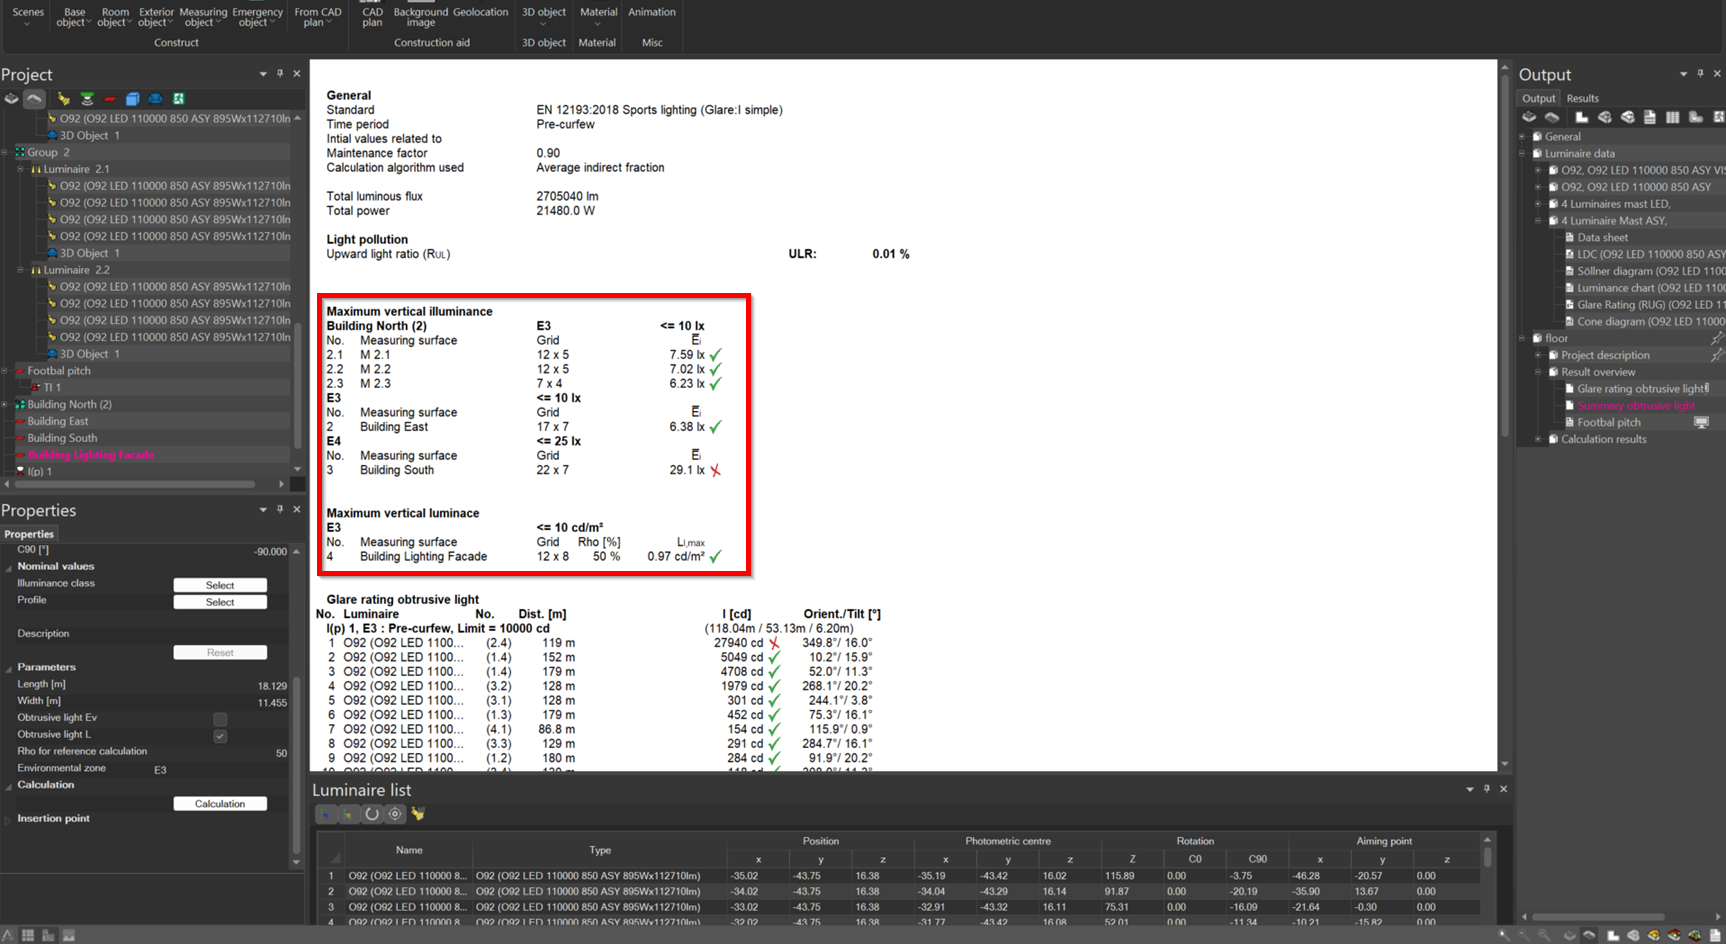Image resolution: width=1726 pixels, height=944 pixels.
Task: Open the Scenes menu
Action: click(x=27, y=14)
